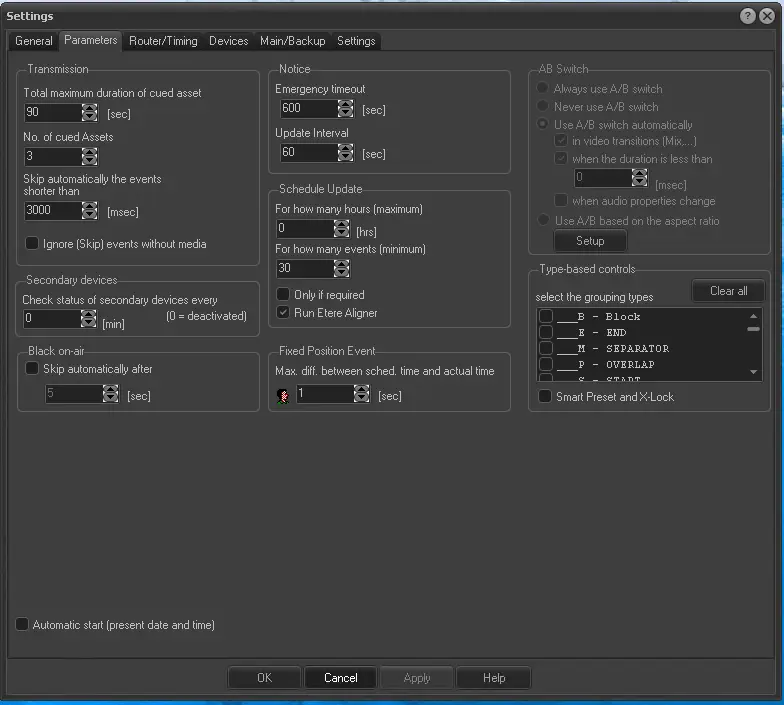Decrease Total maximum duration of cued asset

click(90, 118)
